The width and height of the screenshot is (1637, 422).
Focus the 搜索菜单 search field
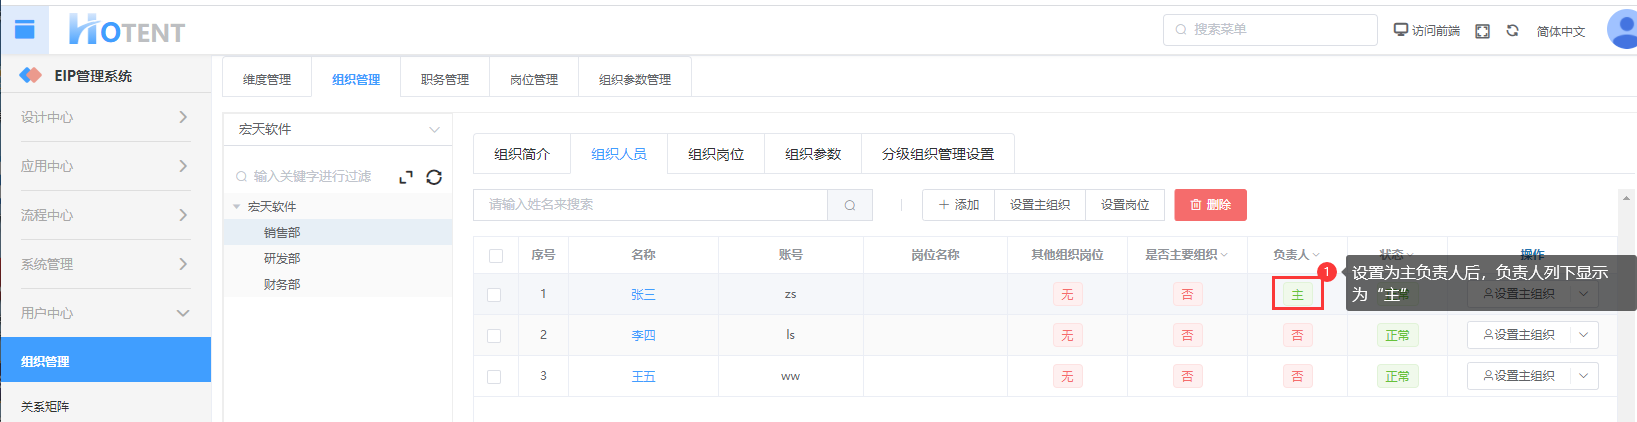click(x=1270, y=30)
